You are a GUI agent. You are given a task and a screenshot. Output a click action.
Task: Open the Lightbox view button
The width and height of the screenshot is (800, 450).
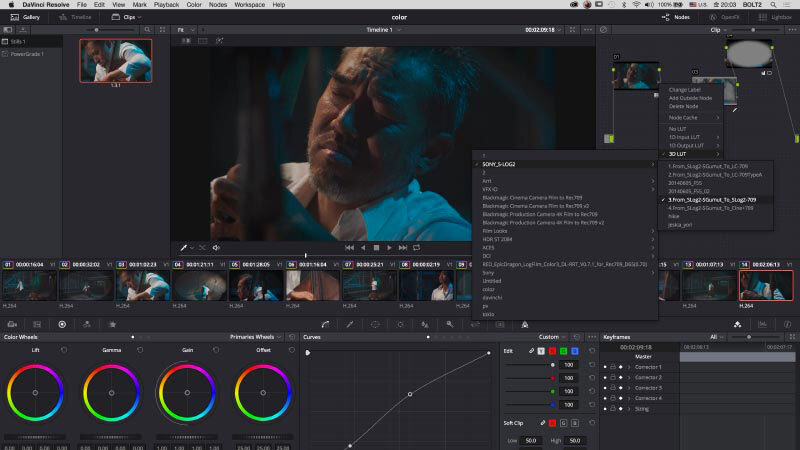(x=774, y=17)
